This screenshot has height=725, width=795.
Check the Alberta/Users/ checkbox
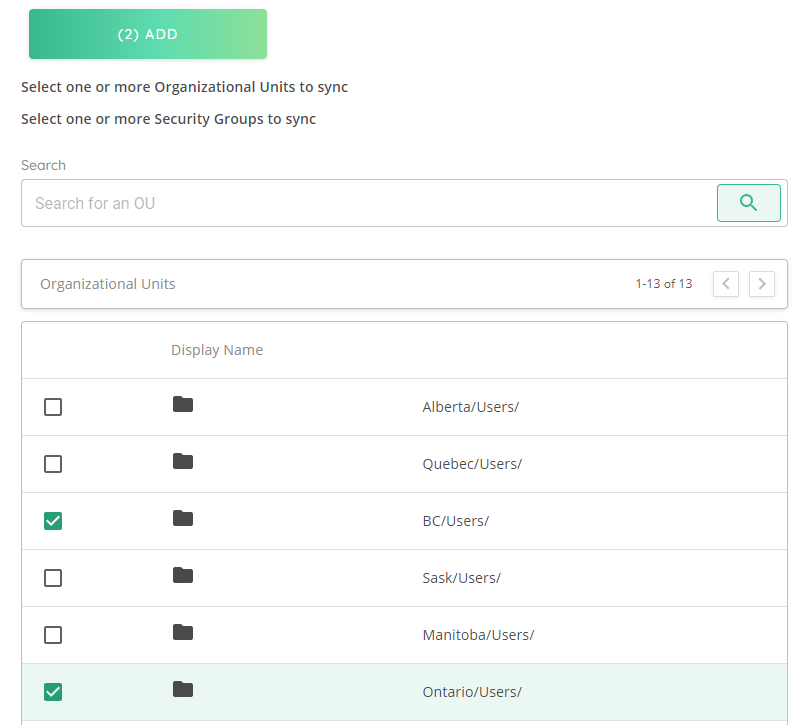tap(53, 407)
